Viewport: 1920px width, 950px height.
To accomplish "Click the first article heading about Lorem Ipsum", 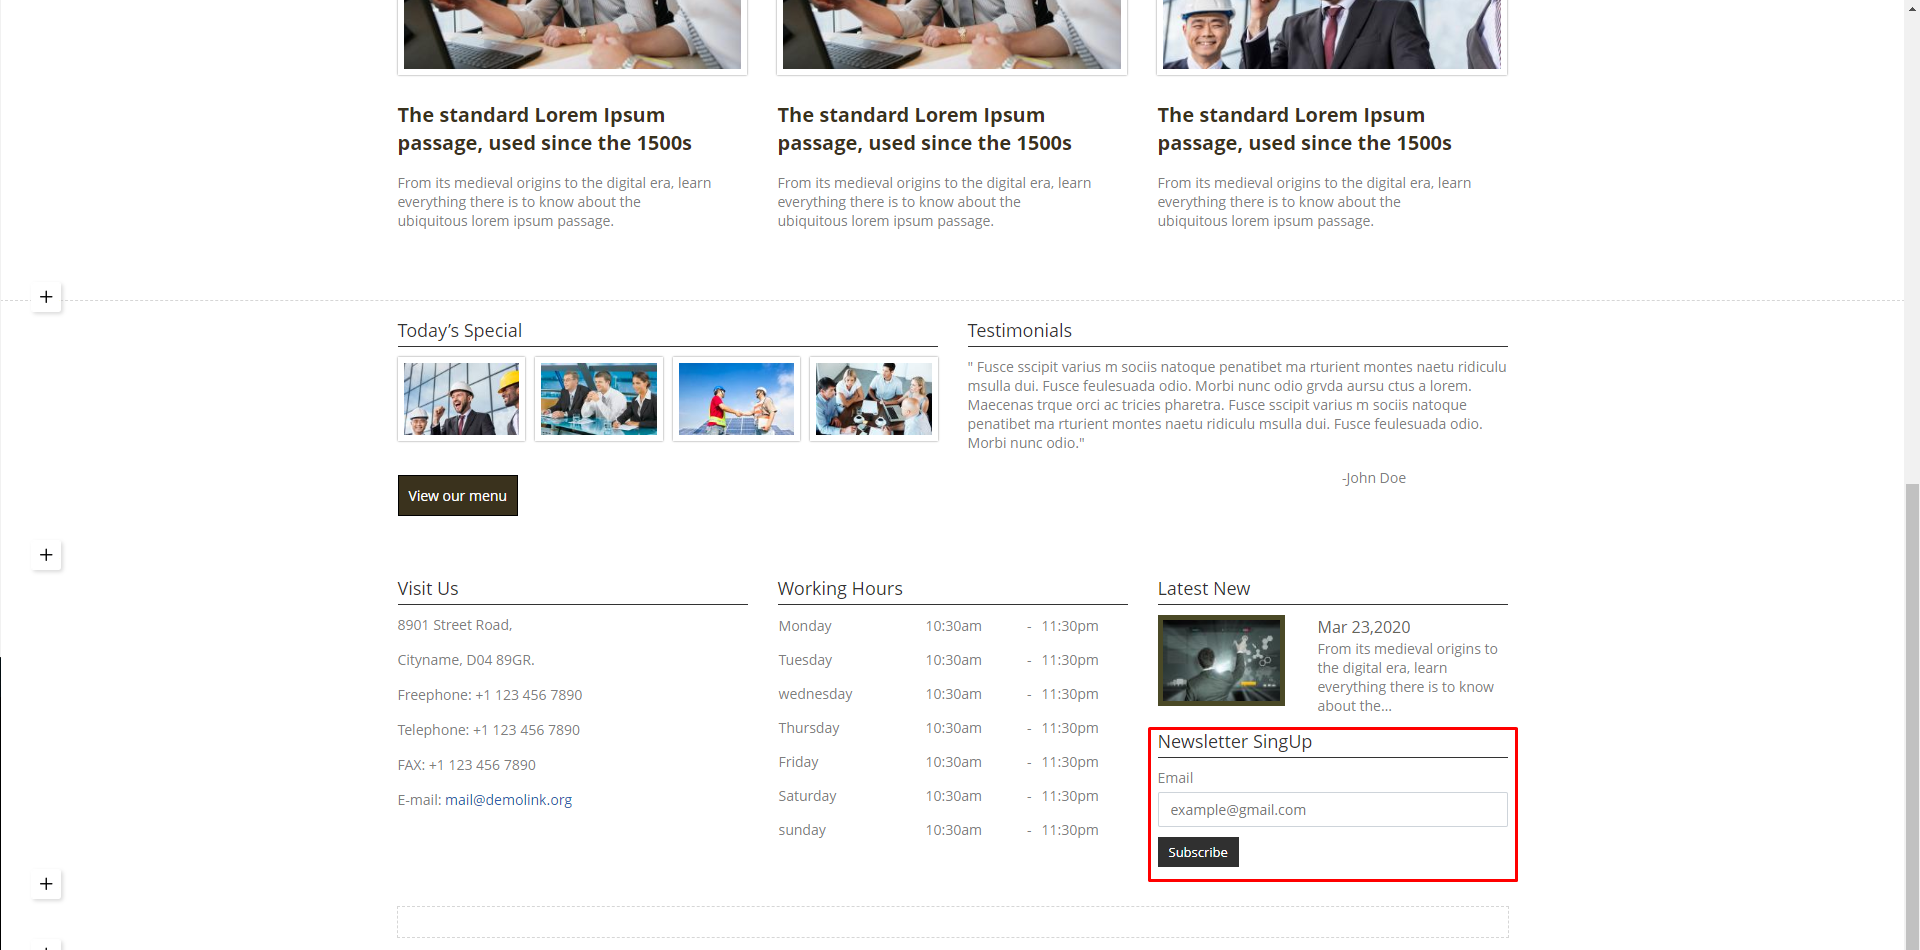I will (x=544, y=129).
